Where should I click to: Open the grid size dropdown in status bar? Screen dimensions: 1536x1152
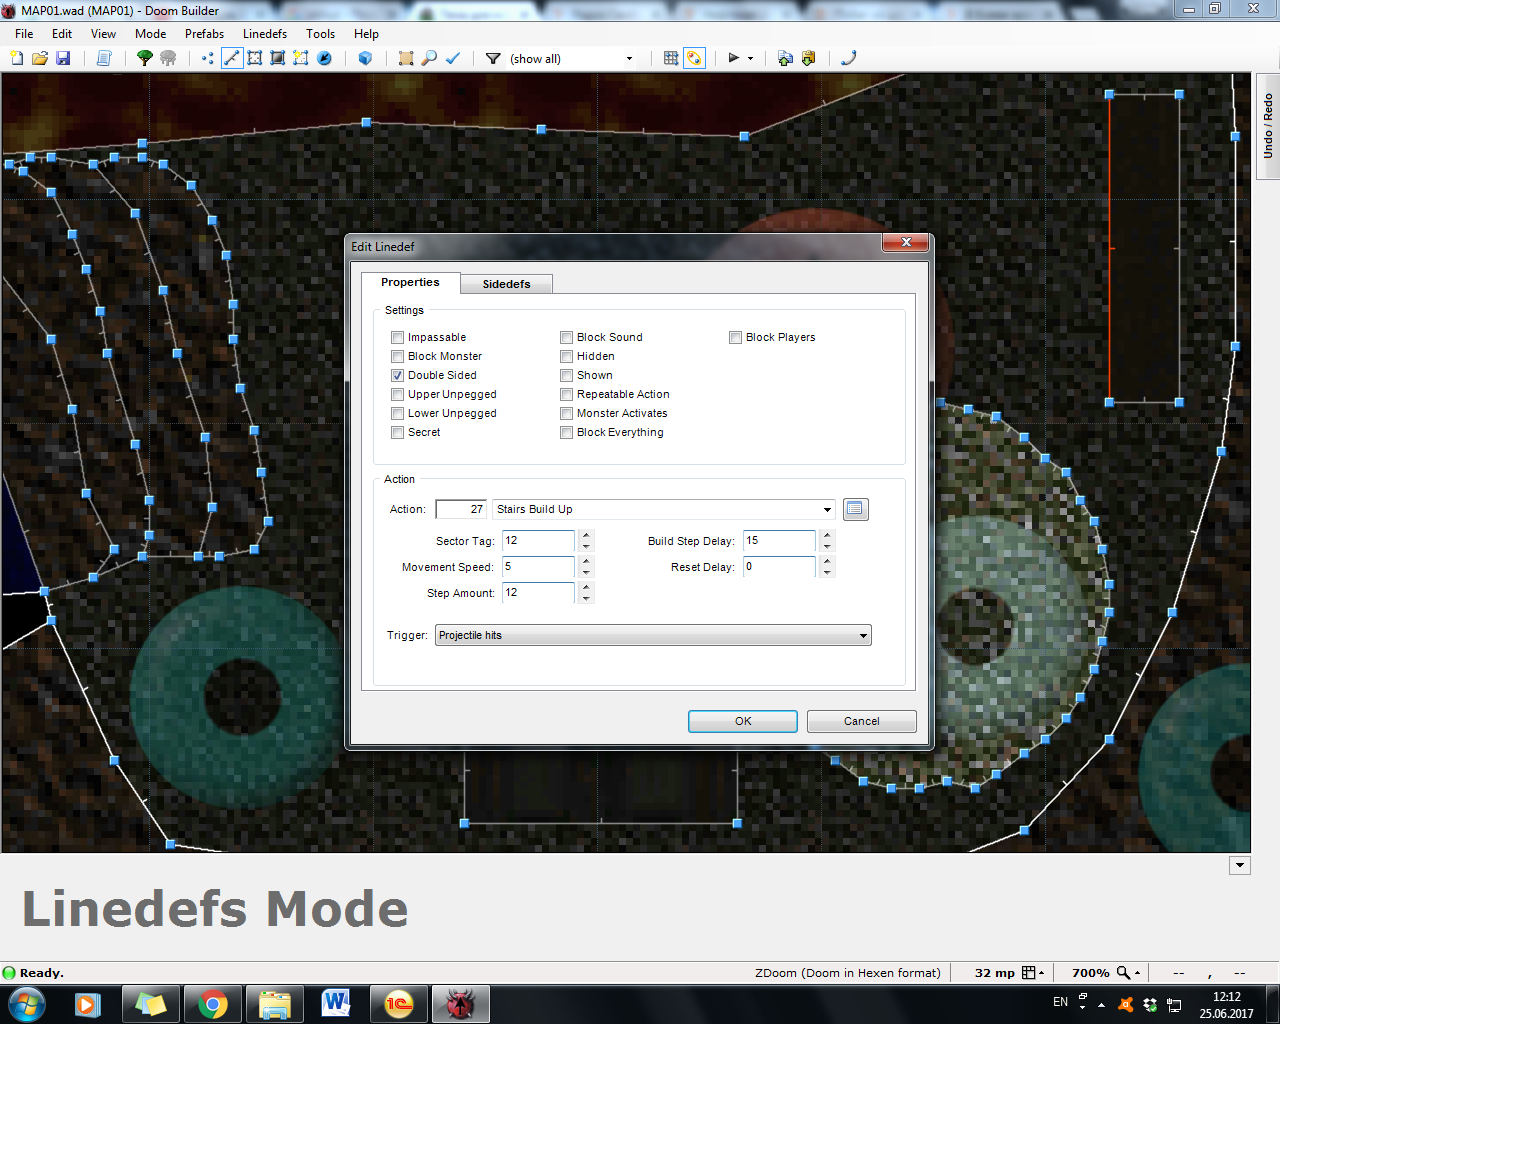pos(1032,972)
